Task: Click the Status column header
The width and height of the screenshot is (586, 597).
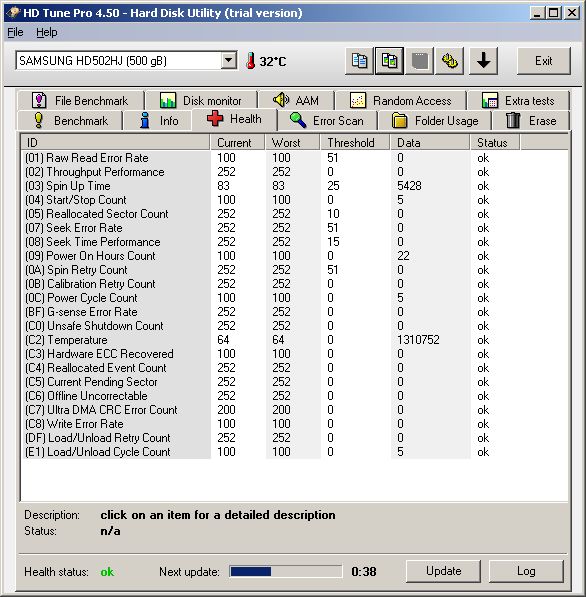Action: click(495, 143)
